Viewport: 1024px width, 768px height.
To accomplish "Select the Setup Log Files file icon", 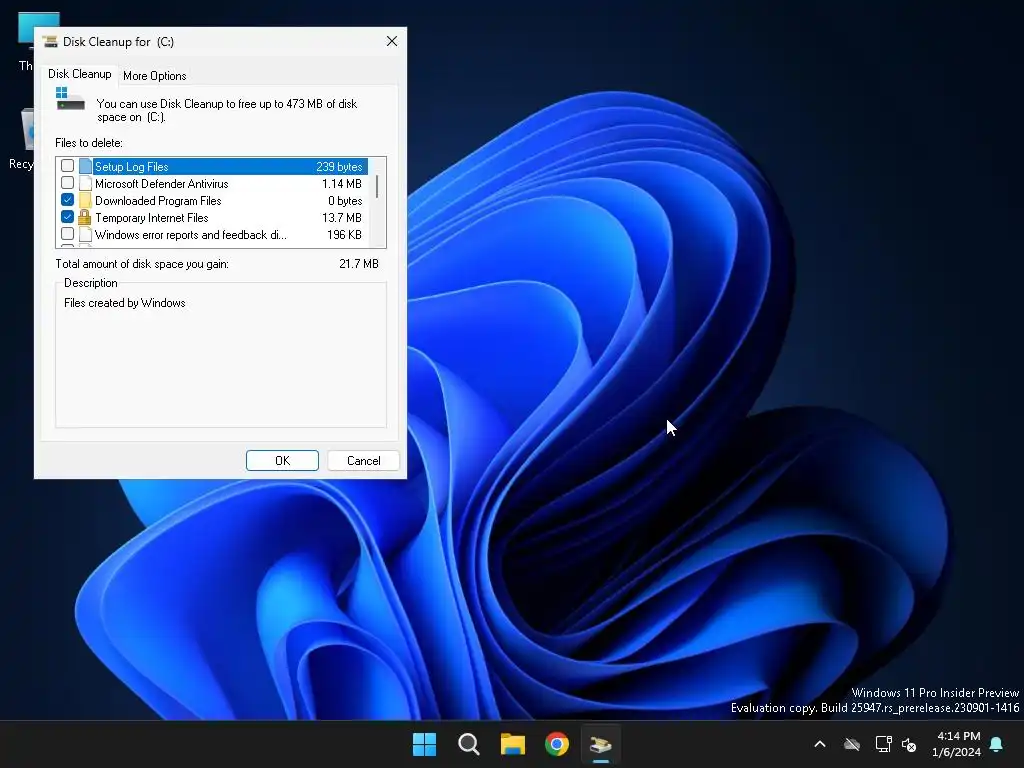I will pyautogui.click(x=86, y=166).
